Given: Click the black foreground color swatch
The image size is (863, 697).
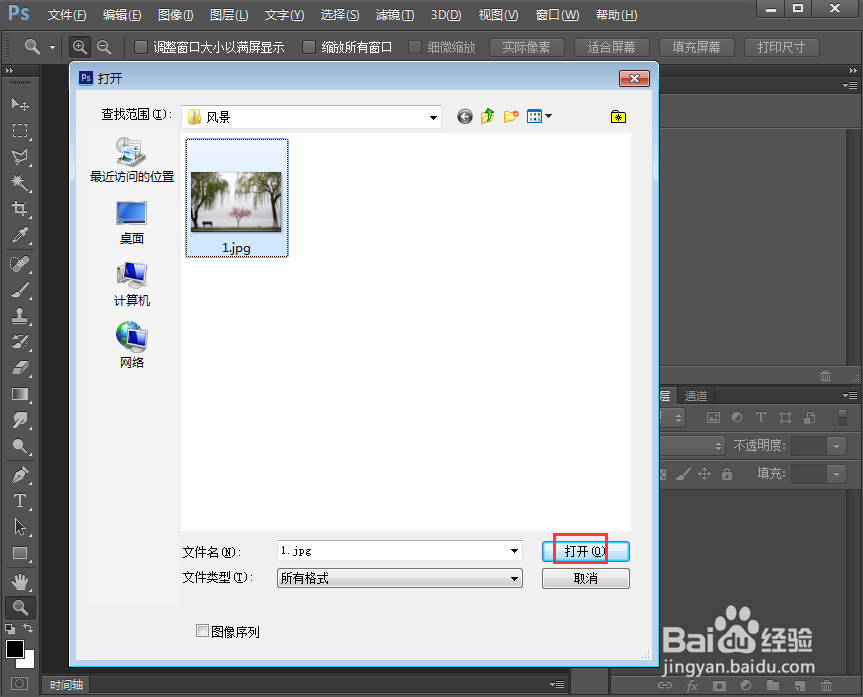Looking at the screenshot, I should click(x=14, y=649).
